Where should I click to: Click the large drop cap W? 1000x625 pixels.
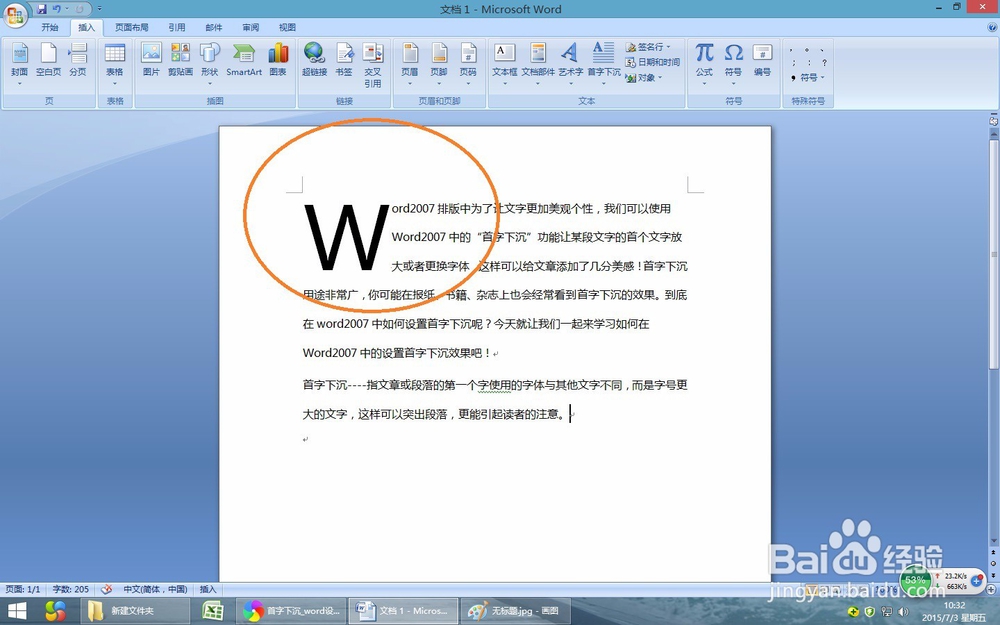tap(346, 237)
